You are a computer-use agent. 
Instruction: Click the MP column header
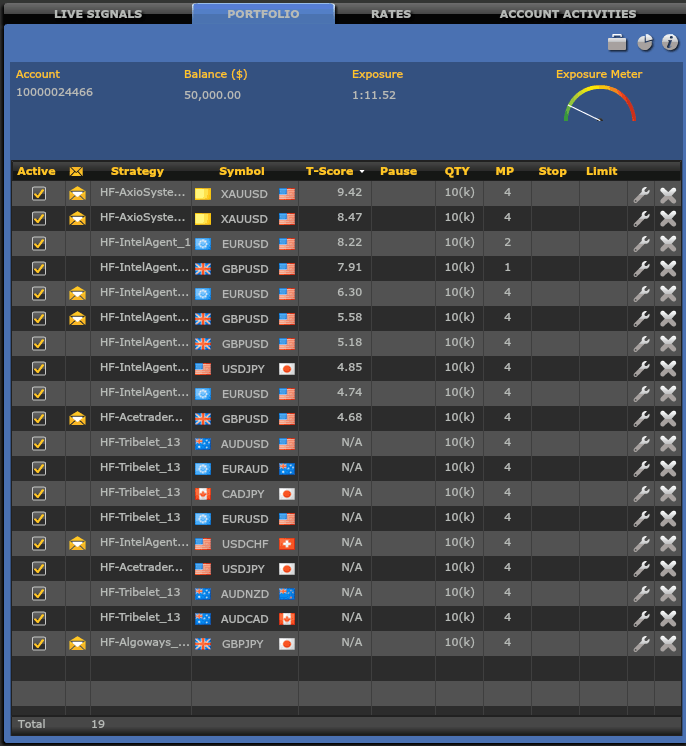click(x=505, y=171)
